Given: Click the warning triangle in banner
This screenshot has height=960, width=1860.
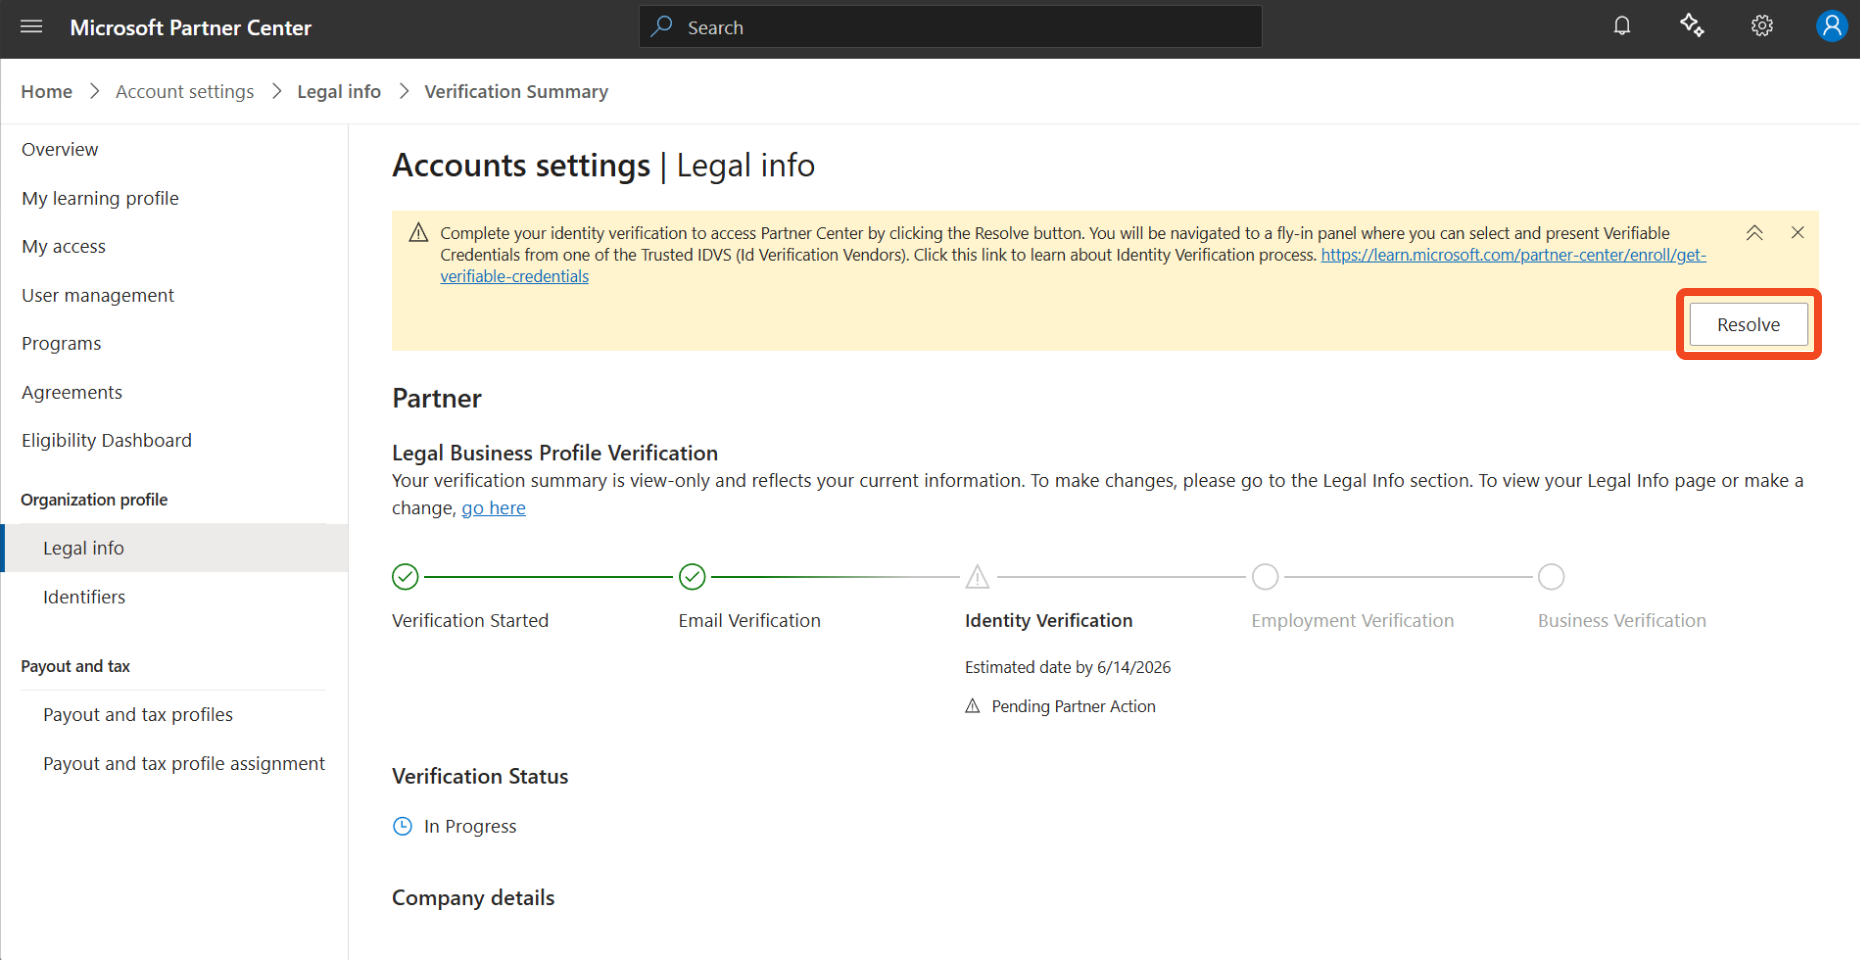Looking at the screenshot, I should click(419, 233).
